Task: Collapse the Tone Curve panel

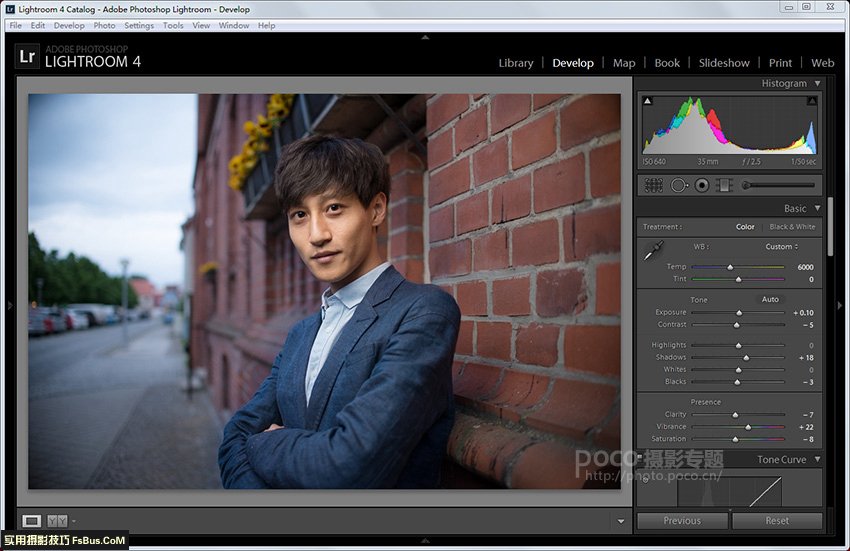Action: 817,460
